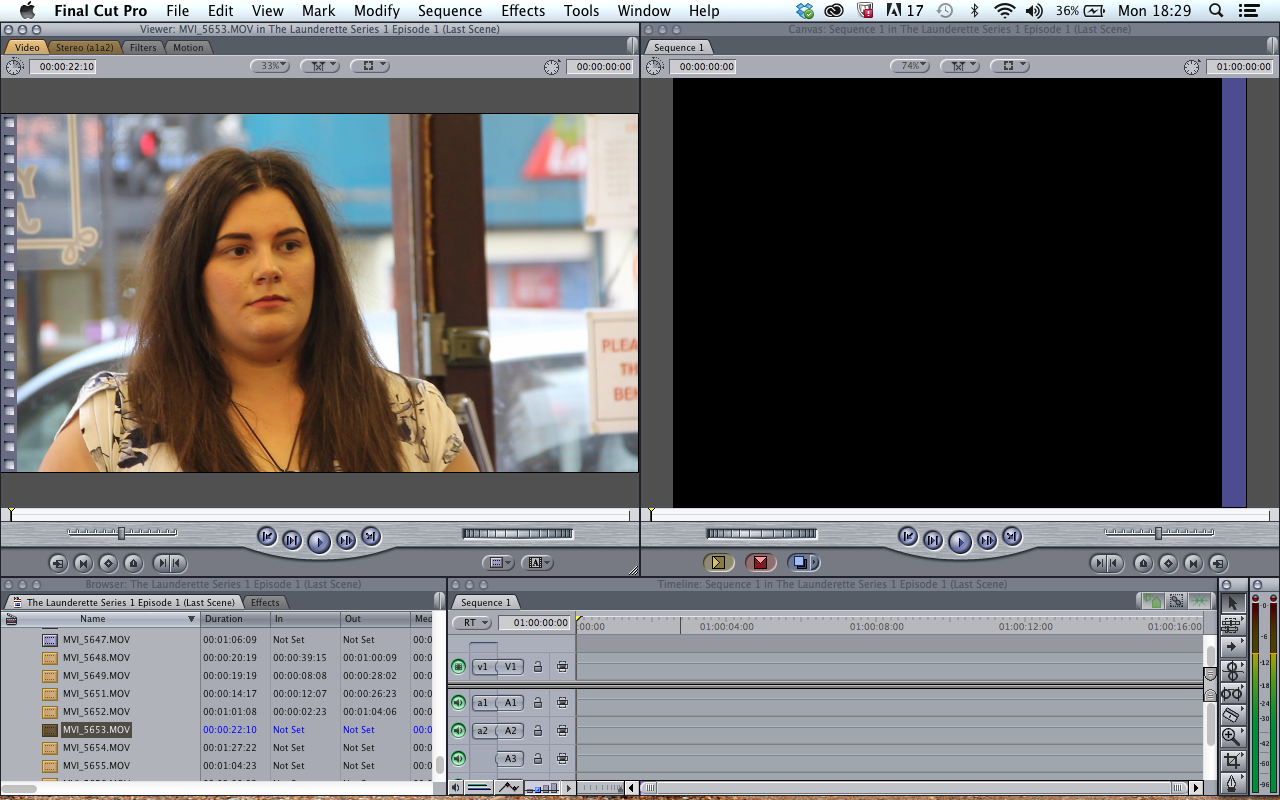The width and height of the screenshot is (1280, 800).
Task: Click the Canvas shuttle control slider
Action: 1158,533
